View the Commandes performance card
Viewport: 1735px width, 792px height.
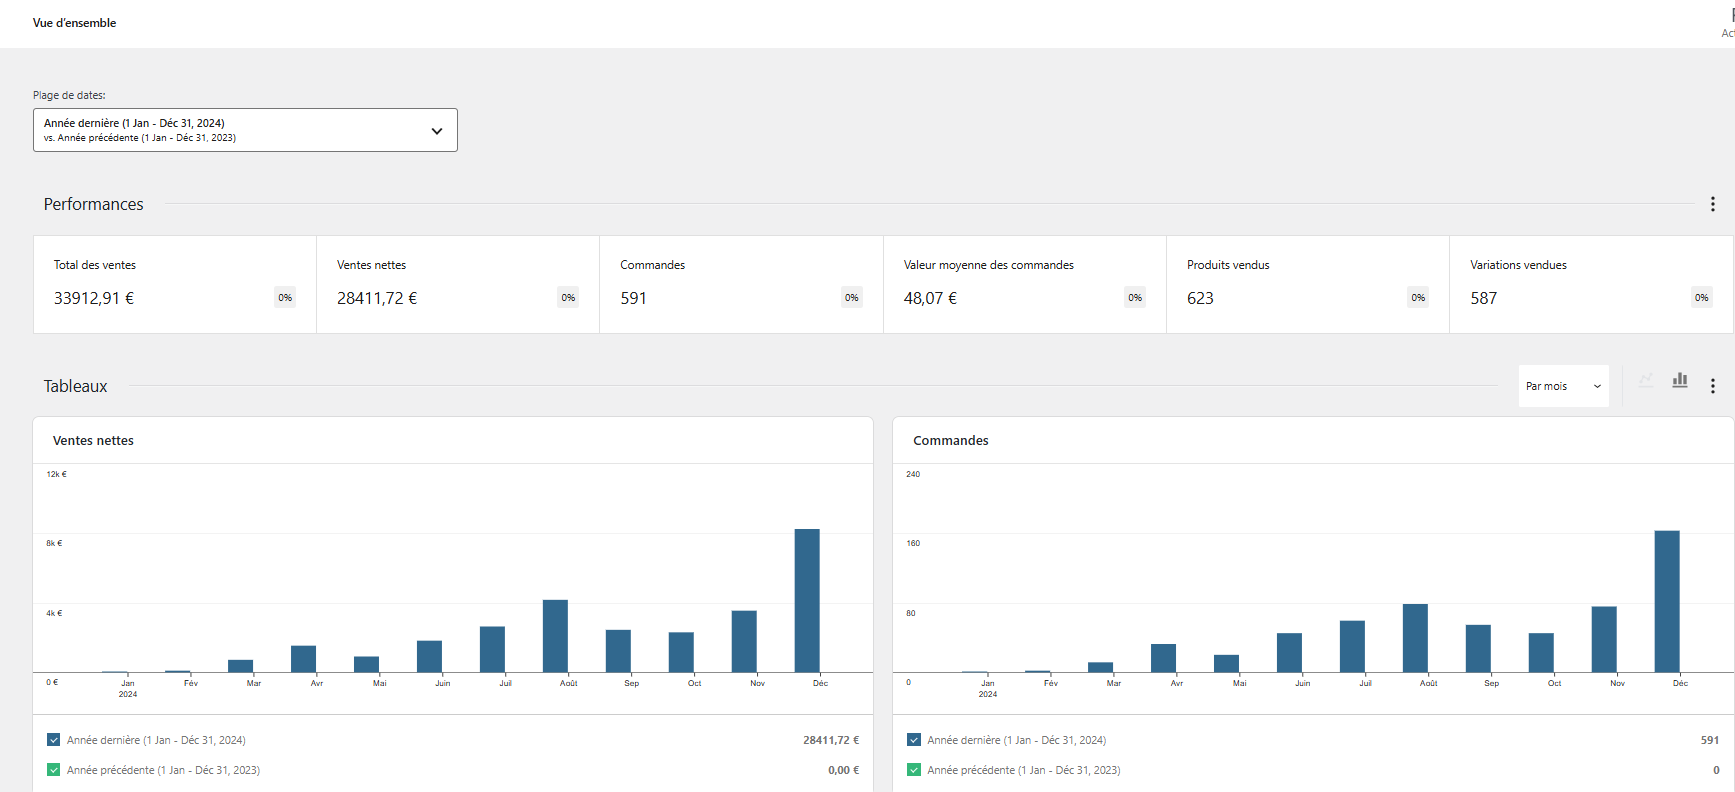(x=741, y=284)
